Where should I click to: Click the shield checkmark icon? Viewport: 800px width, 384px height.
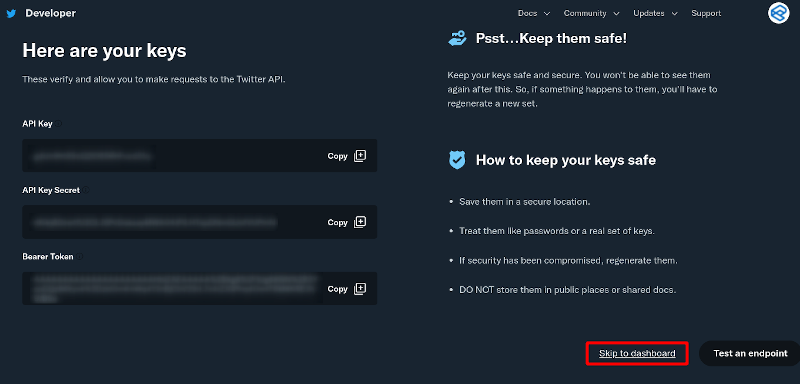point(457,160)
